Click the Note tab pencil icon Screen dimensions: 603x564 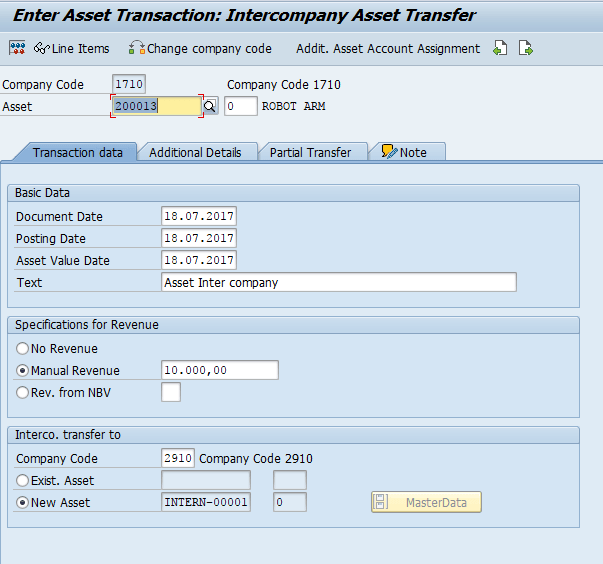pyautogui.click(x=388, y=152)
